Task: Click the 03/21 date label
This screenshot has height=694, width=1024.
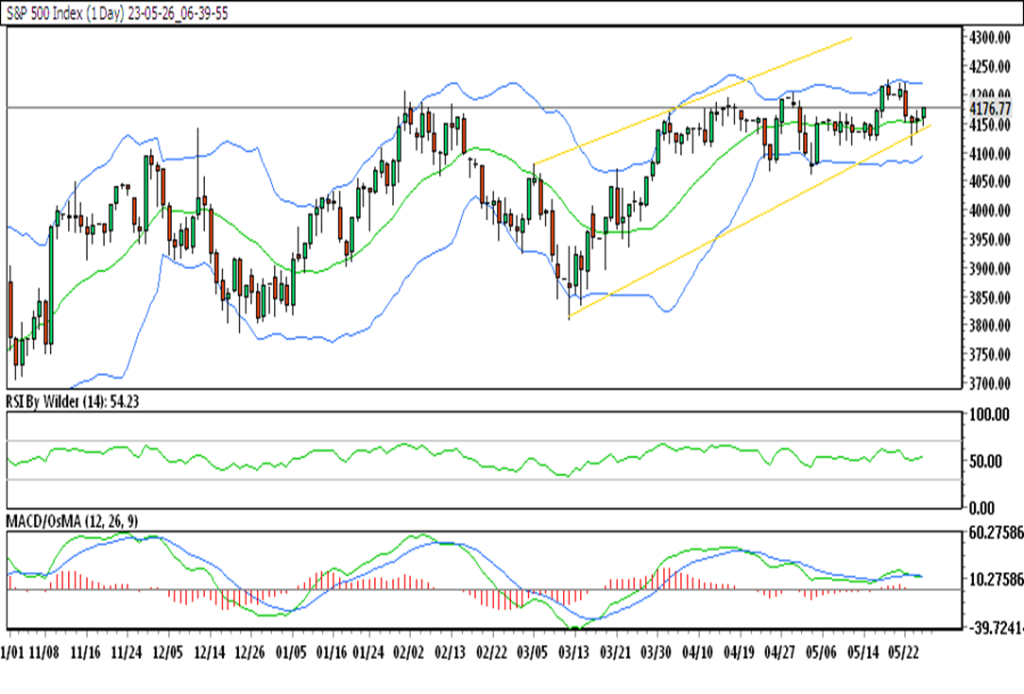Action: (615, 652)
